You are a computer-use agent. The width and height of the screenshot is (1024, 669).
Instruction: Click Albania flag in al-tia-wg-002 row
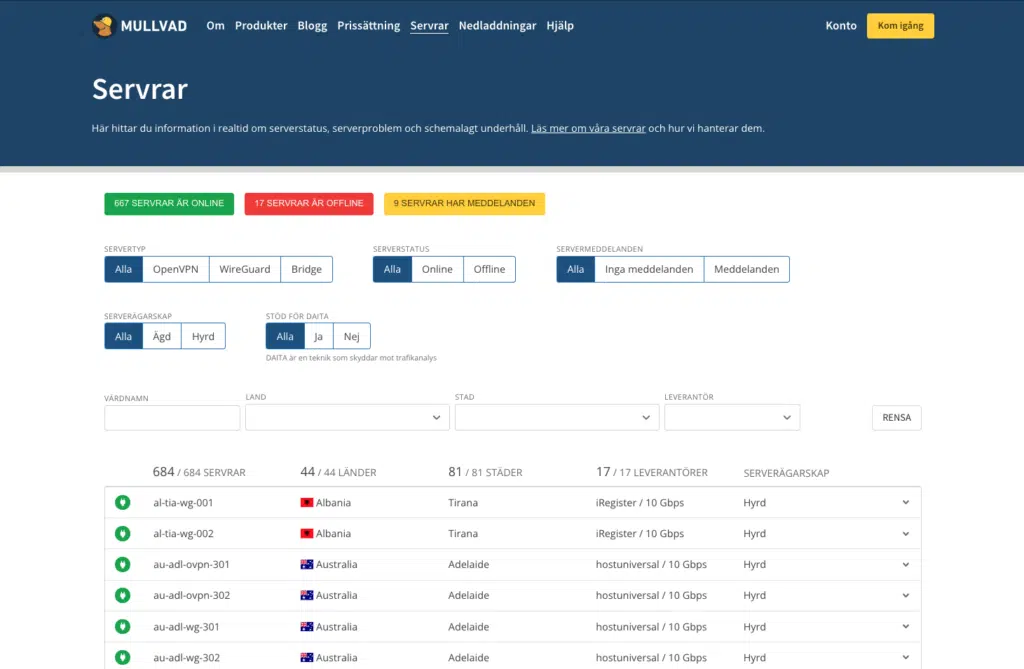point(307,534)
